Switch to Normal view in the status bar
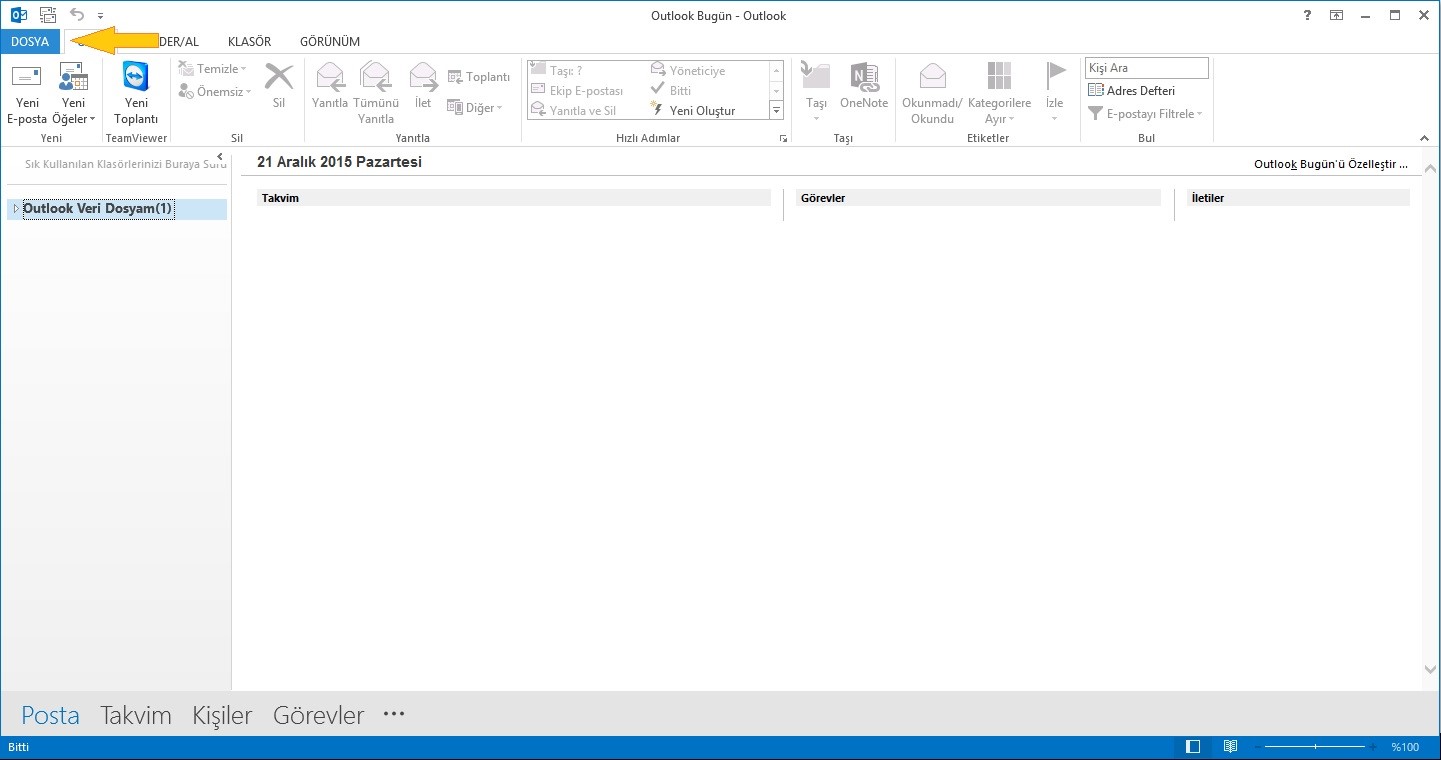This screenshot has height=760, width=1441. pyautogui.click(x=1193, y=747)
